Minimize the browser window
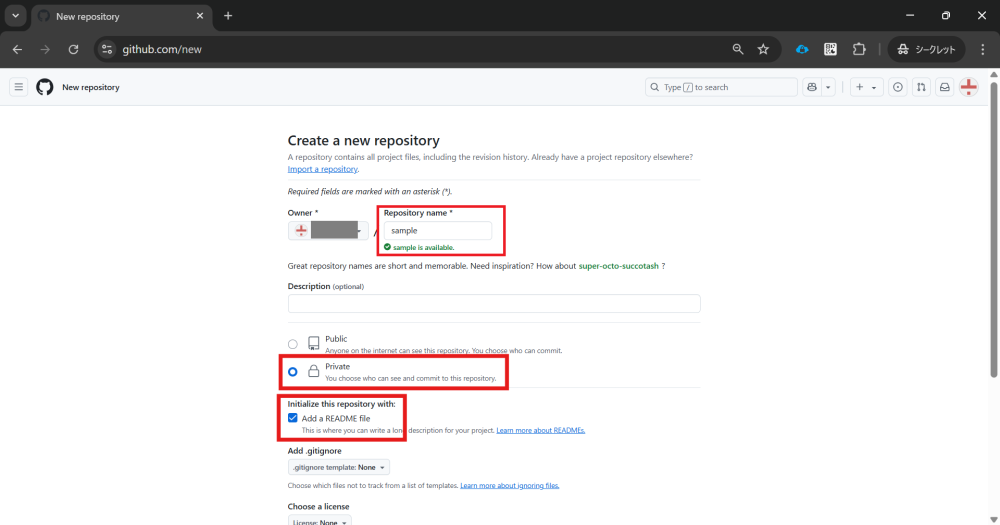This screenshot has width=1000, height=525. [910, 15]
